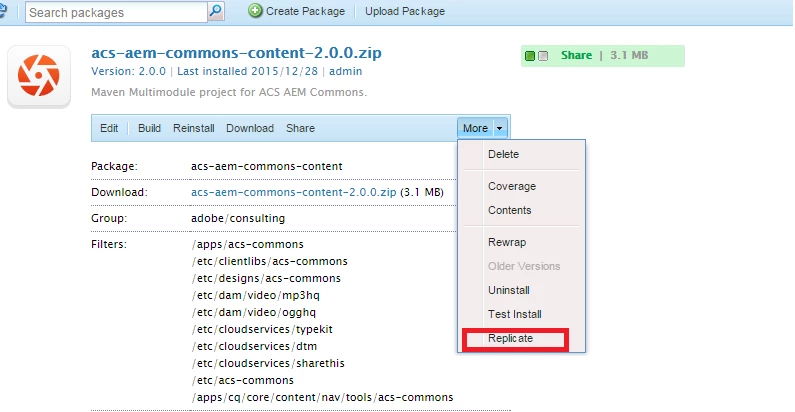Click Upload Package button
The height and width of the screenshot is (412, 795).
tap(405, 11)
